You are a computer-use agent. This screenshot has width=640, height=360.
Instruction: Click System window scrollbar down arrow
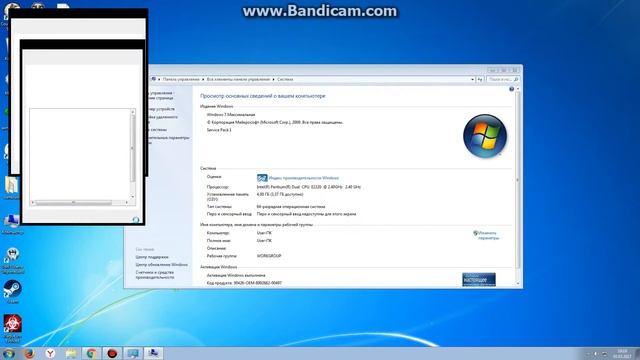(x=518, y=283)
